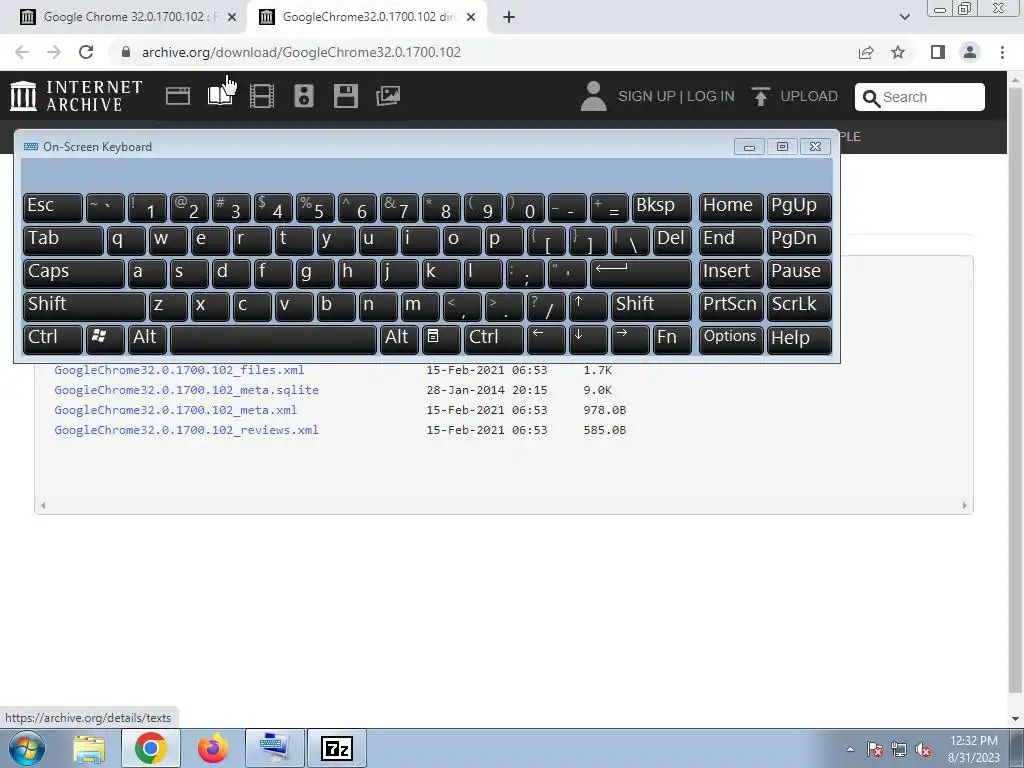Image resolution: width=1024 pixels, height=768 pixels.
Task: Click the Esc key on keyboard
Action: (x=52, y=206)
